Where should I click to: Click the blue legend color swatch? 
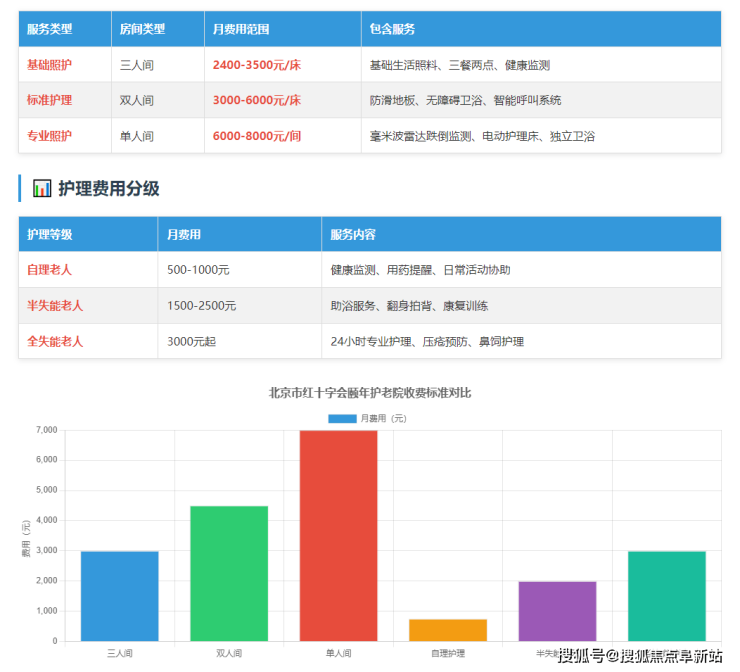click(x=342, y=418)
